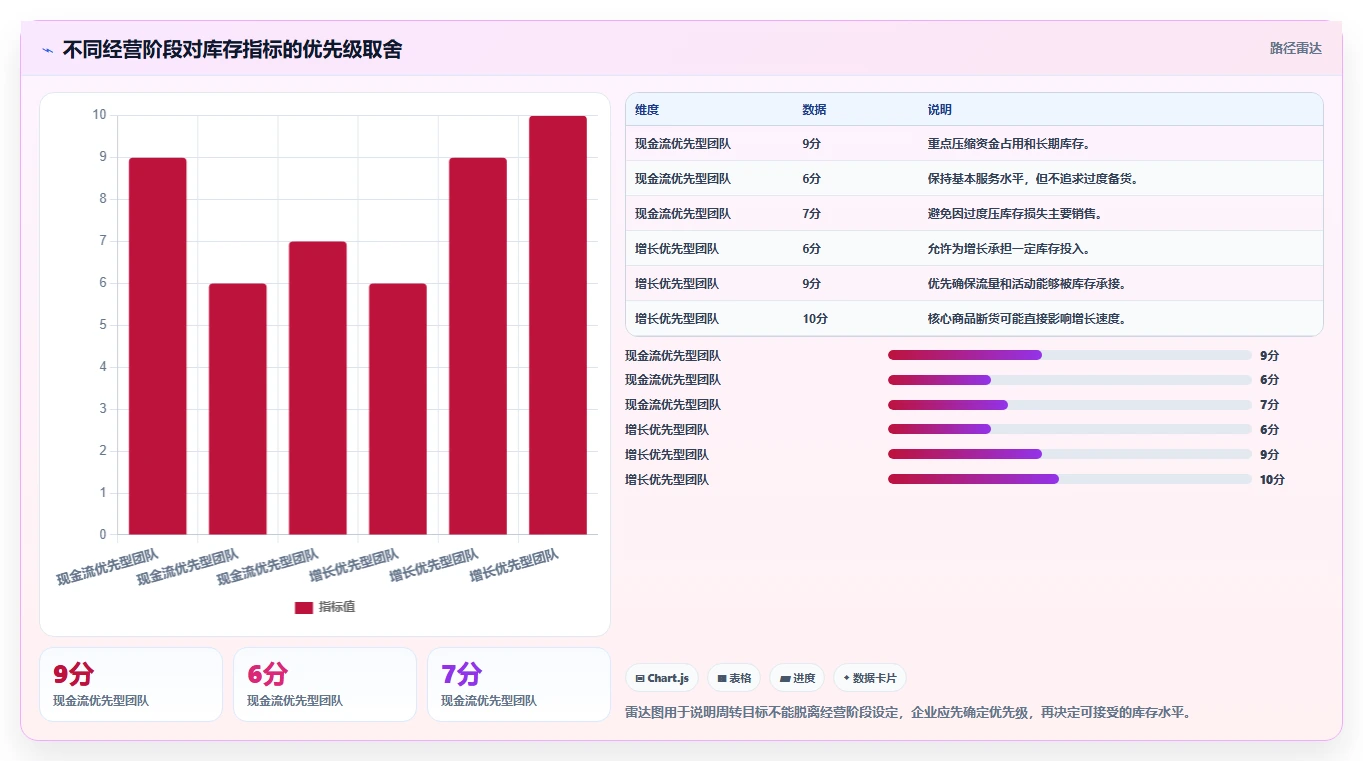Click the 数据卡片 tag pill
Screen dimensions: 1363x761
point(870,678)
